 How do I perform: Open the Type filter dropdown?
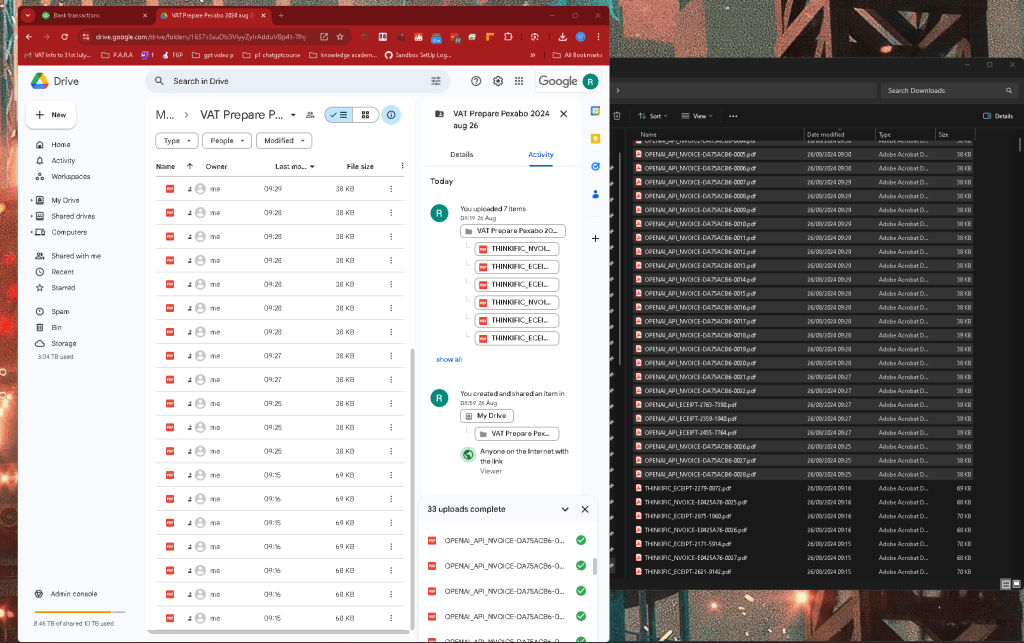[x=176, y=140]
